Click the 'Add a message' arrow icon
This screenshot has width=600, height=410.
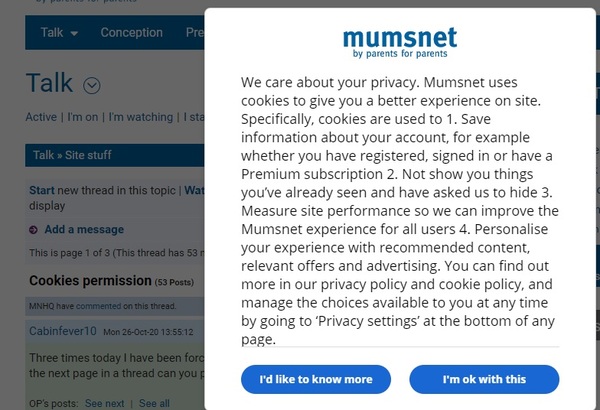tap(34, 230)
